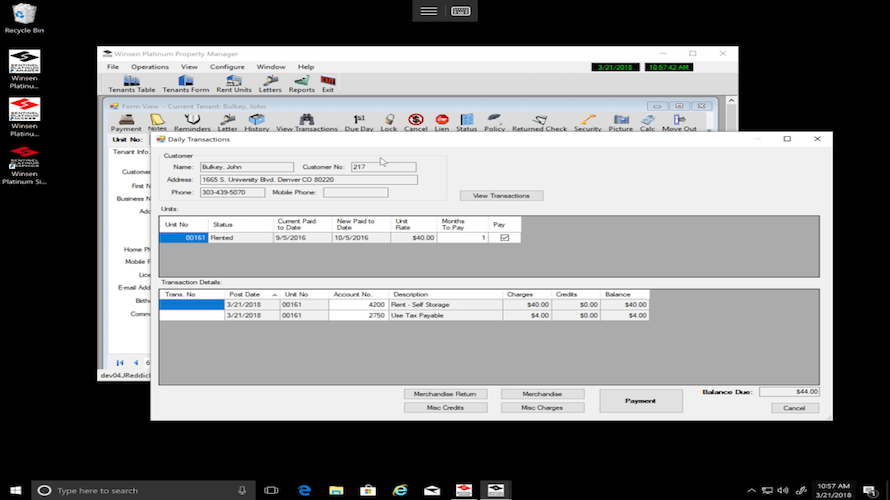The height and width of the screenshot is (500, 890).
Task: Click the Payment icon in Form View toolbar
Action: pos(126,123)
